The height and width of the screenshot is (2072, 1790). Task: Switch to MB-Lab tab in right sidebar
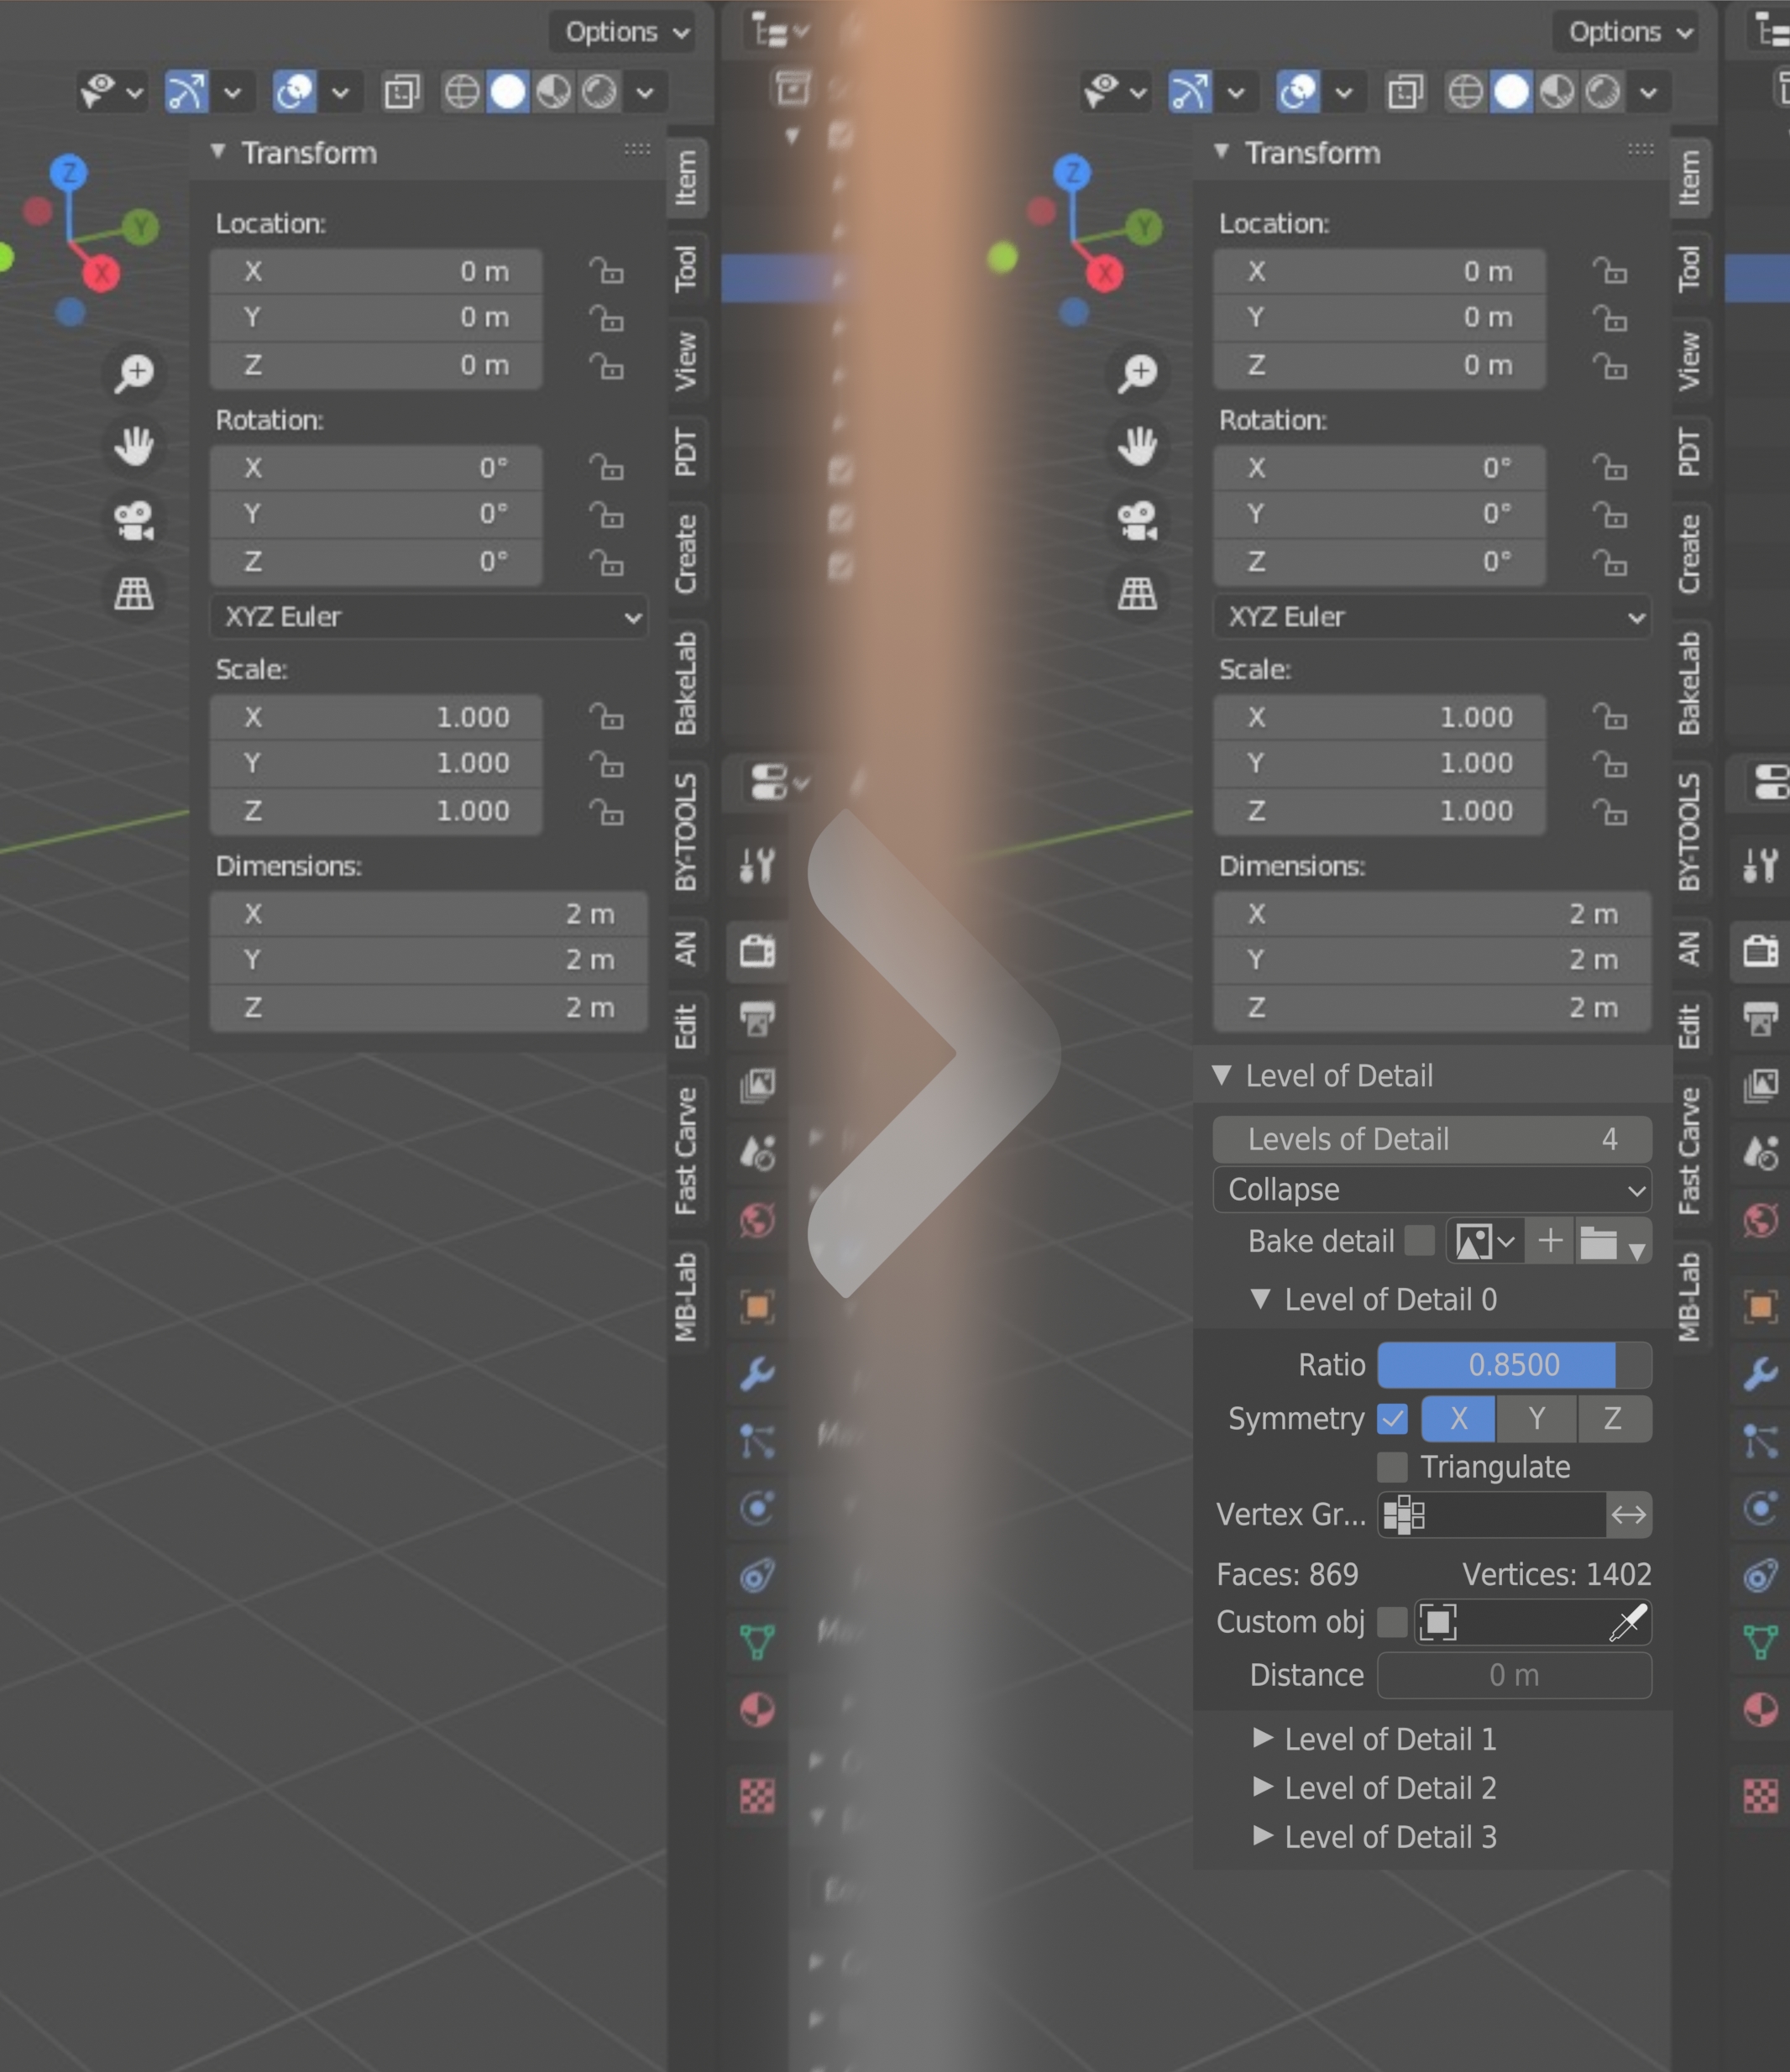click(1690, 1297)
